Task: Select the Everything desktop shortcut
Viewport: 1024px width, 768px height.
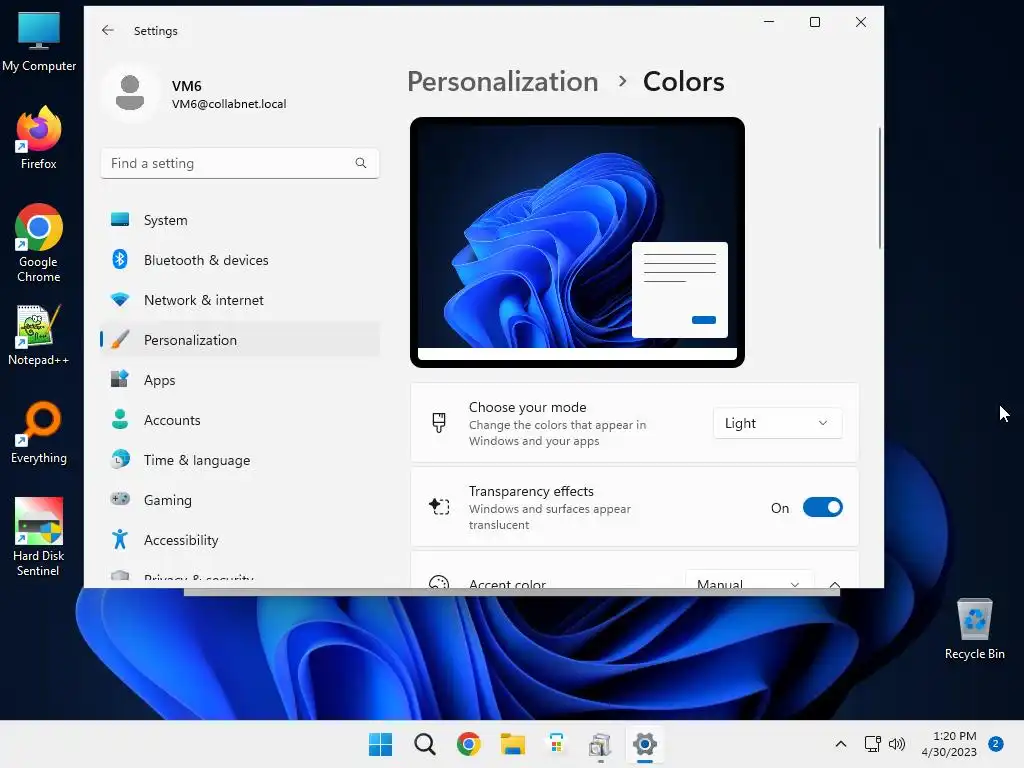Action: coord(39,433)
